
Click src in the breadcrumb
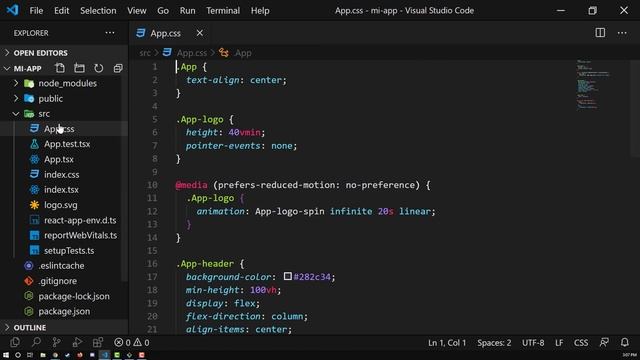(144, 53)
